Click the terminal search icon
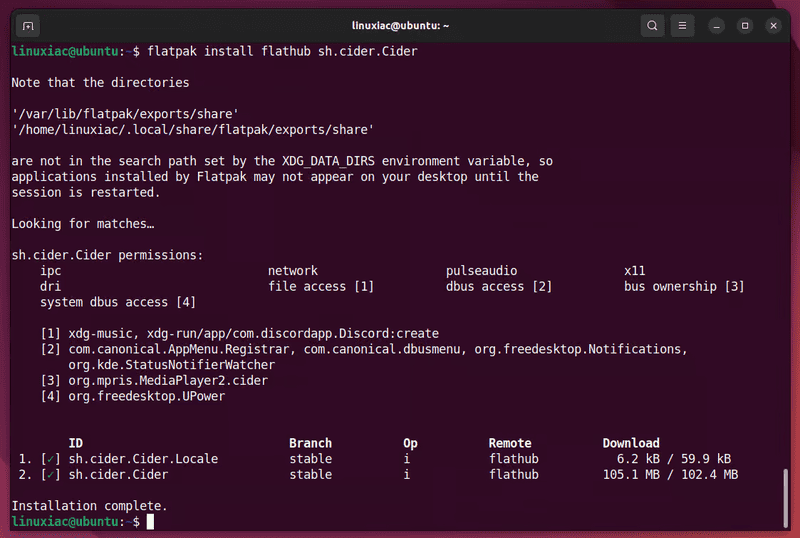 point(652,25)
